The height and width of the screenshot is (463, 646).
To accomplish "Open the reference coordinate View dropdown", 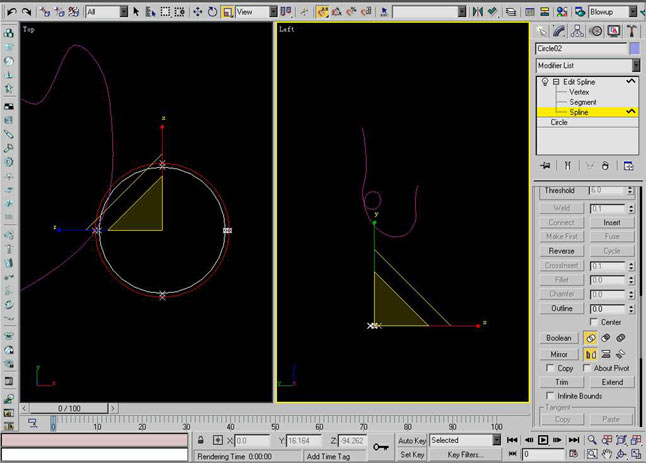I will tap(256, 12).
